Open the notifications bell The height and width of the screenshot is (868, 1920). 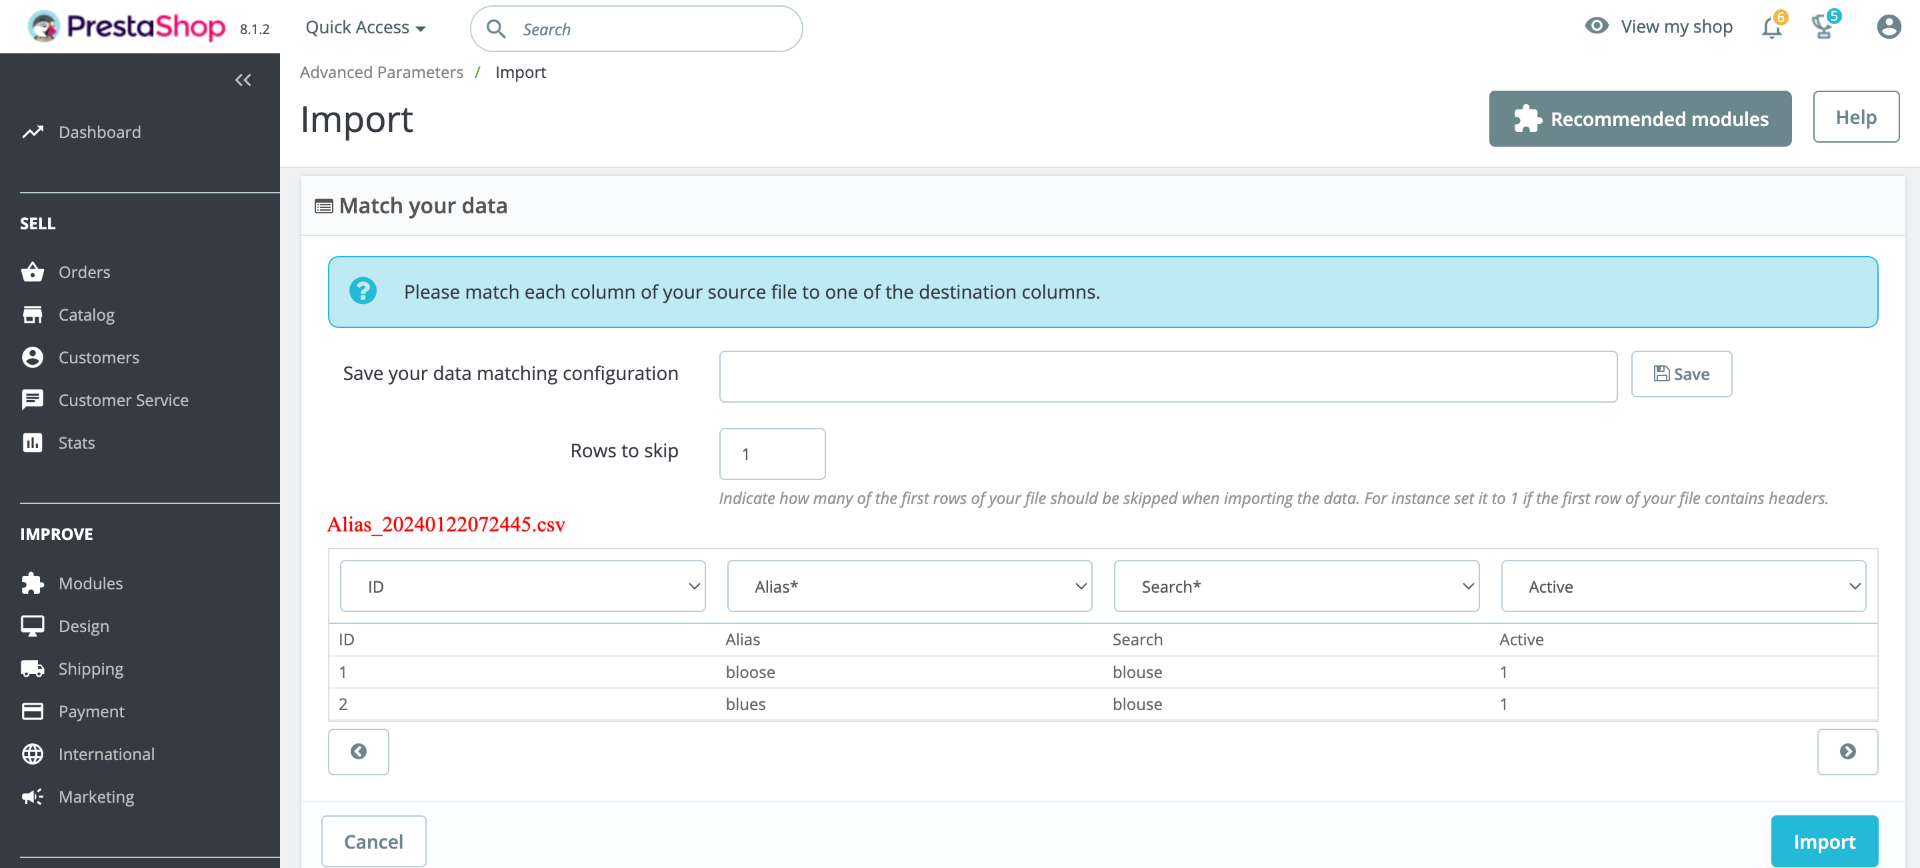pyautogui.click(x=1772, y=27)
